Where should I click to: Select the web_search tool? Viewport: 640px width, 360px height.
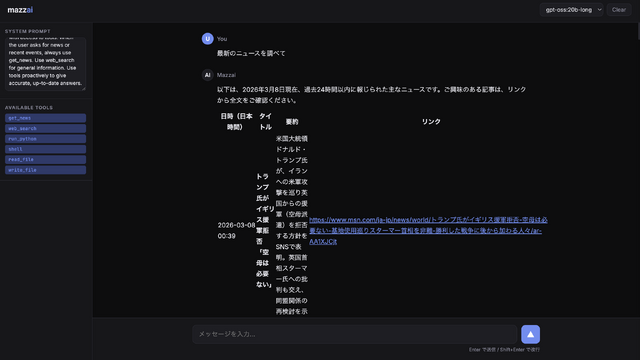(x=45, y=129)
